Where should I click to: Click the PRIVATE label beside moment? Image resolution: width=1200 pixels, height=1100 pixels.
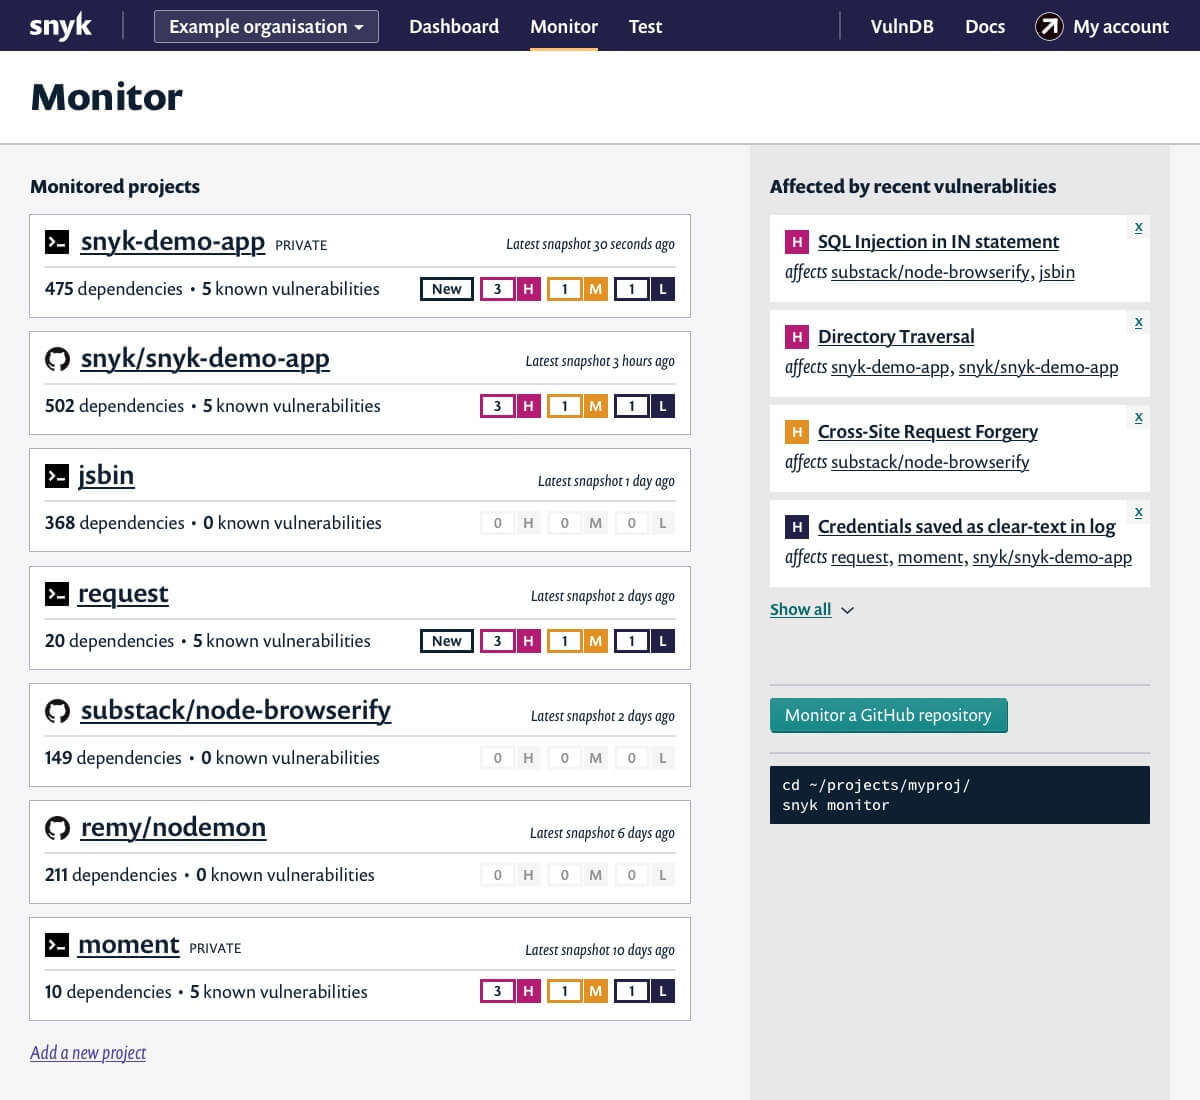click(x=215, y=948)
